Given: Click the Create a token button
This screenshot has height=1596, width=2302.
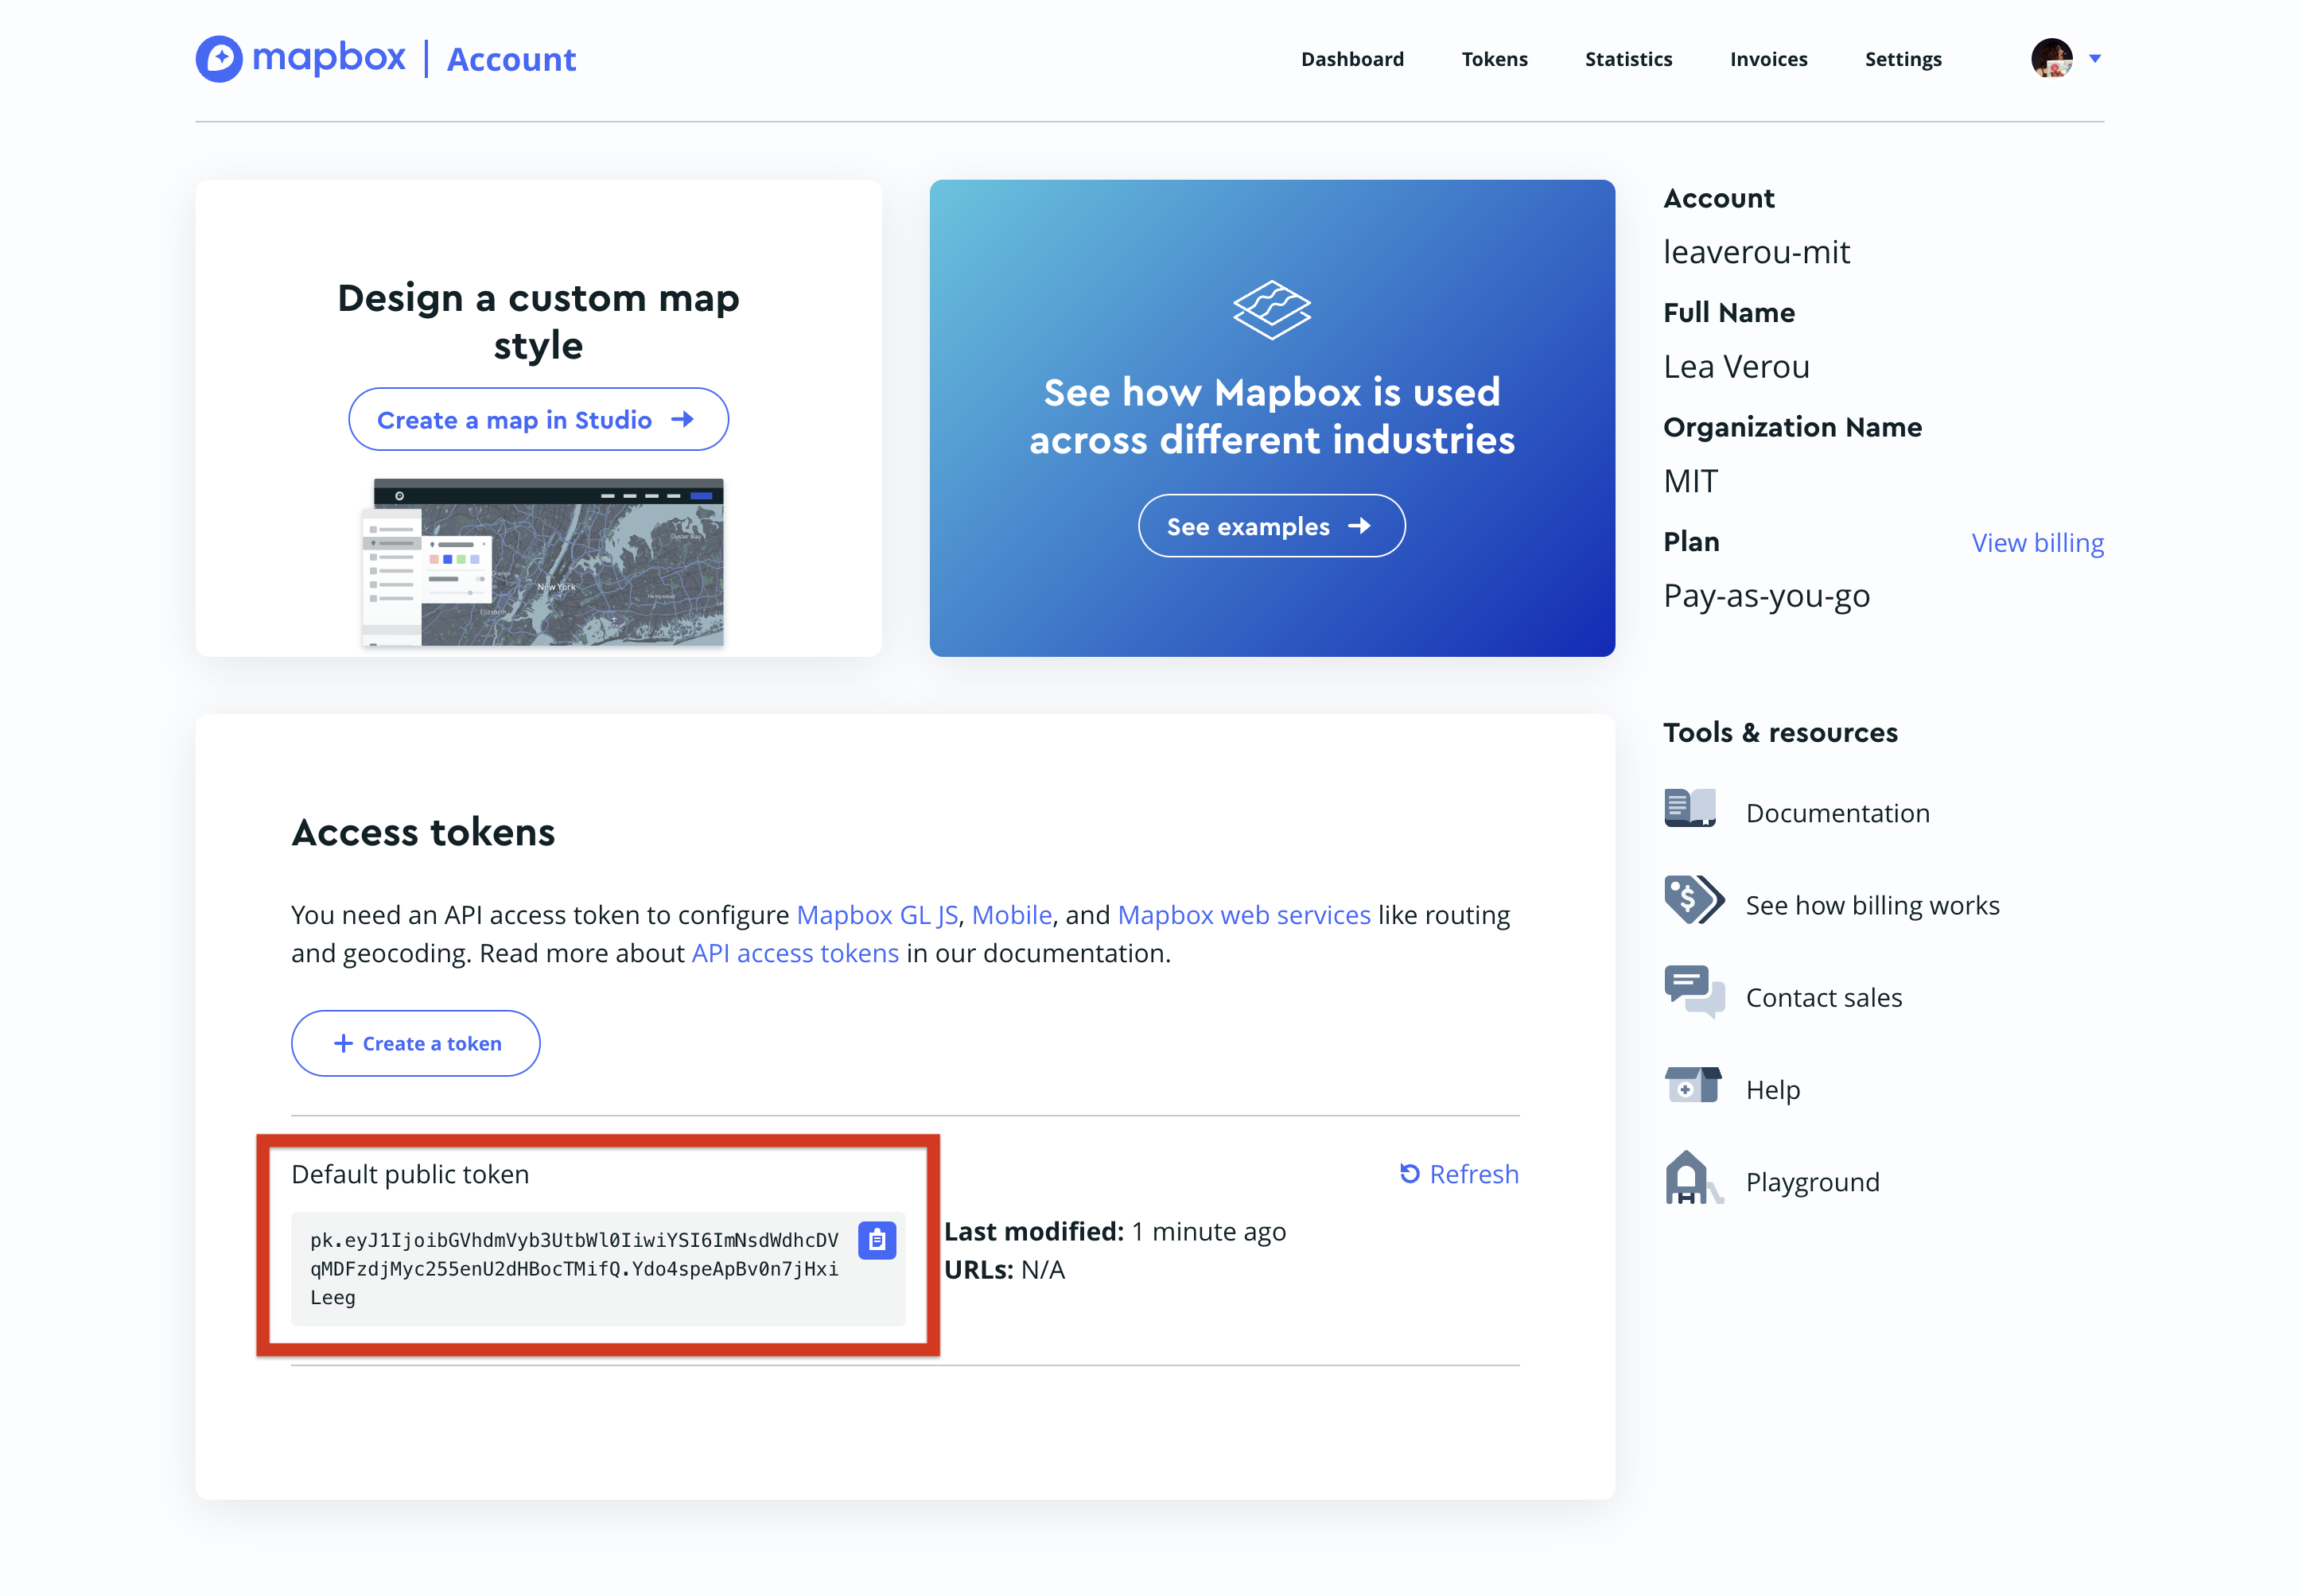Looking at the screenshot, I should [x=415, y=1043].
